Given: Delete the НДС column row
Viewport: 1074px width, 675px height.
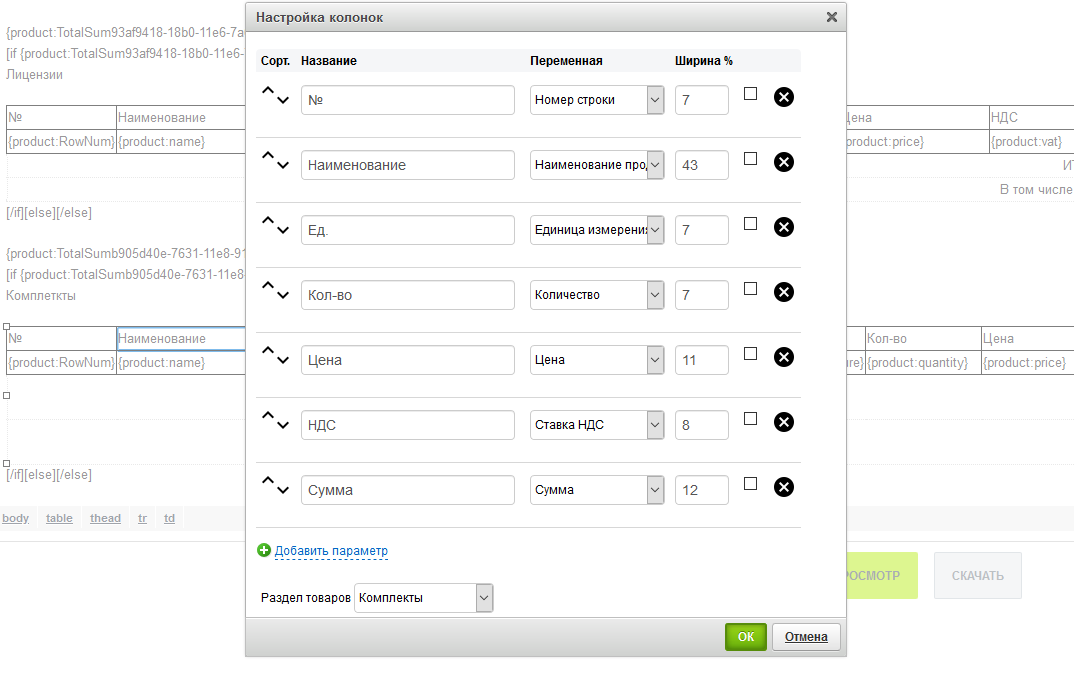Looking at the screenshot, I should tap(784, 422).
